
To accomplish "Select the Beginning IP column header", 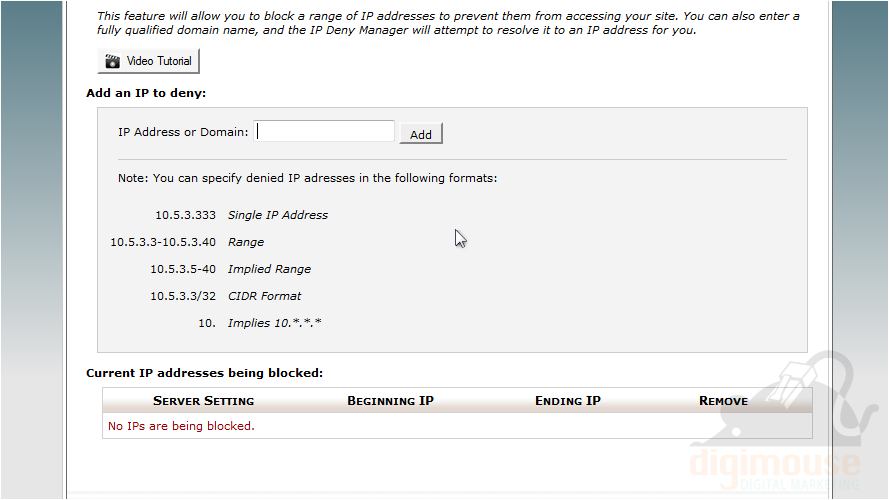I will [391, 401].
